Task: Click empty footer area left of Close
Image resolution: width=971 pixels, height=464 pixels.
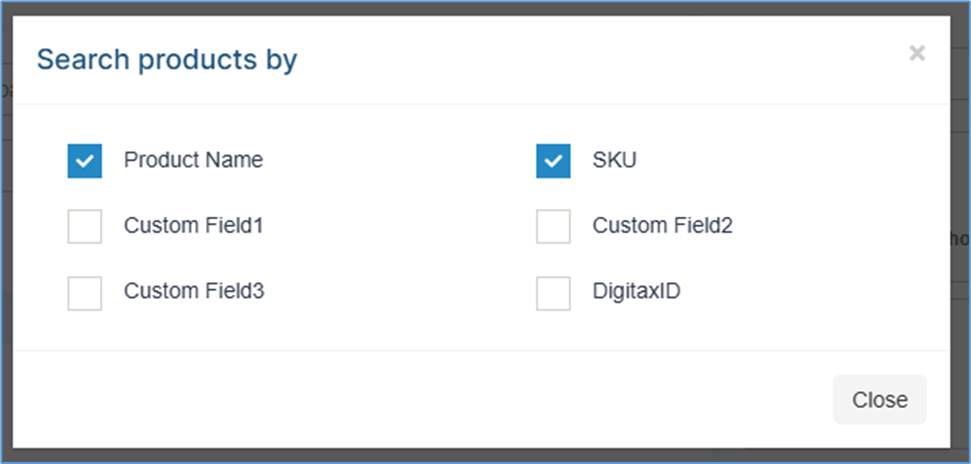Action: click(421, 400)
